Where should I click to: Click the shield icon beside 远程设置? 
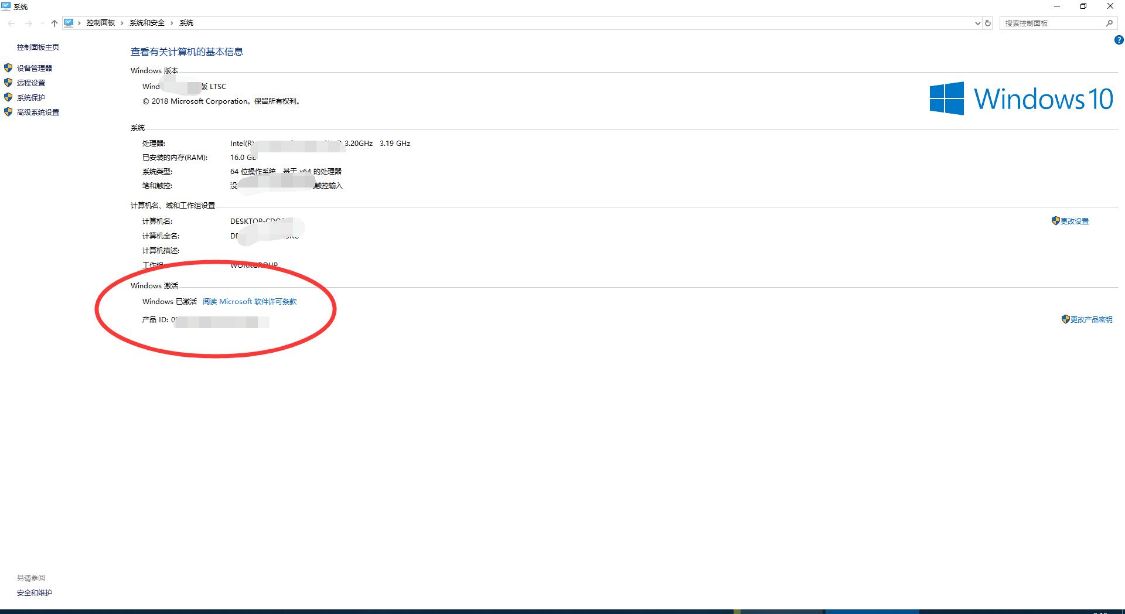pyautogui.click(x=8, y=82)
